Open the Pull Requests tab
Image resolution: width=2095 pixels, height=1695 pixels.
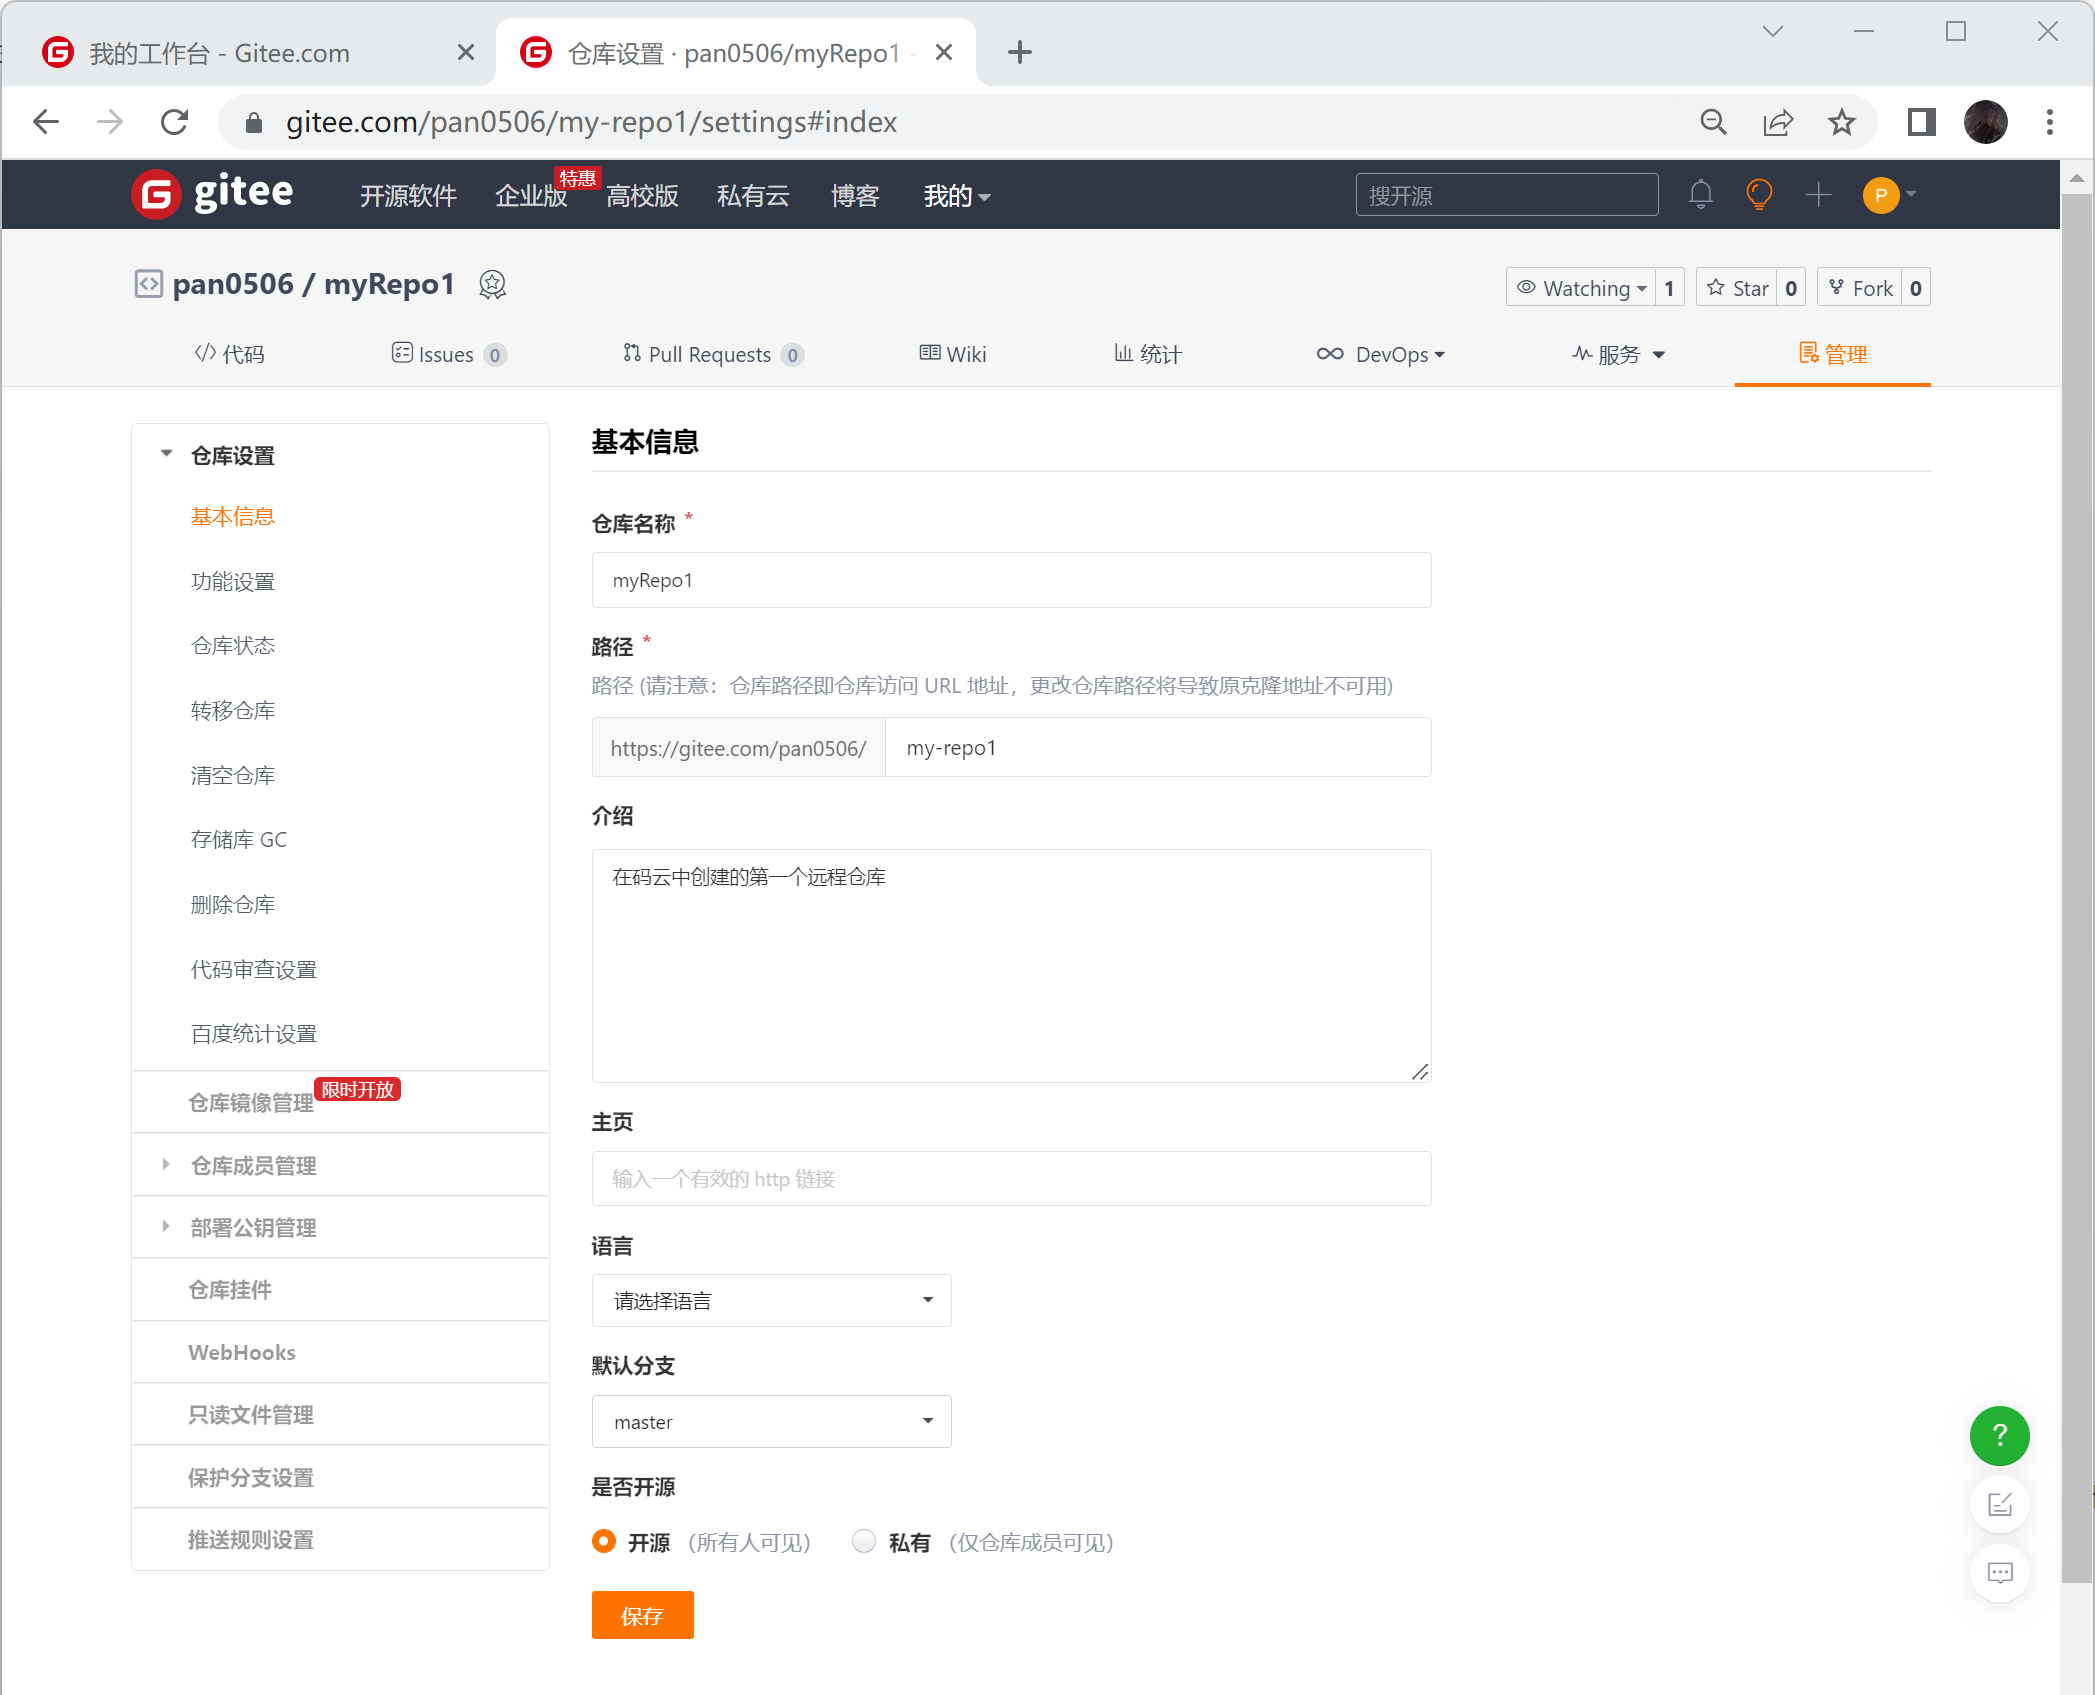pyautogui.click(x=712, y=354)
